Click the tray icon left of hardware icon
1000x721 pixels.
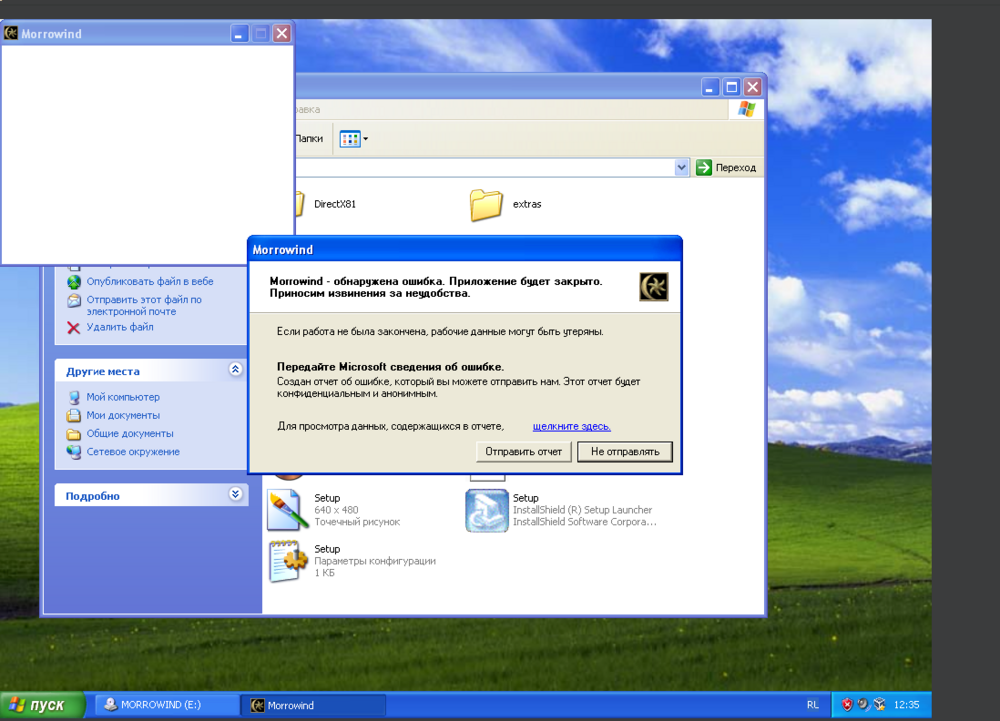click(864, 704)
